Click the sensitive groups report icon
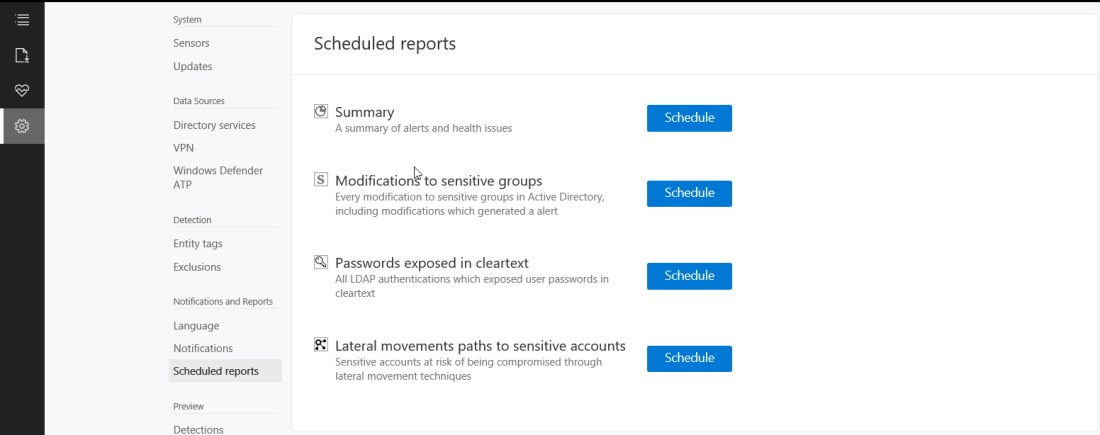 pos(321,180)
